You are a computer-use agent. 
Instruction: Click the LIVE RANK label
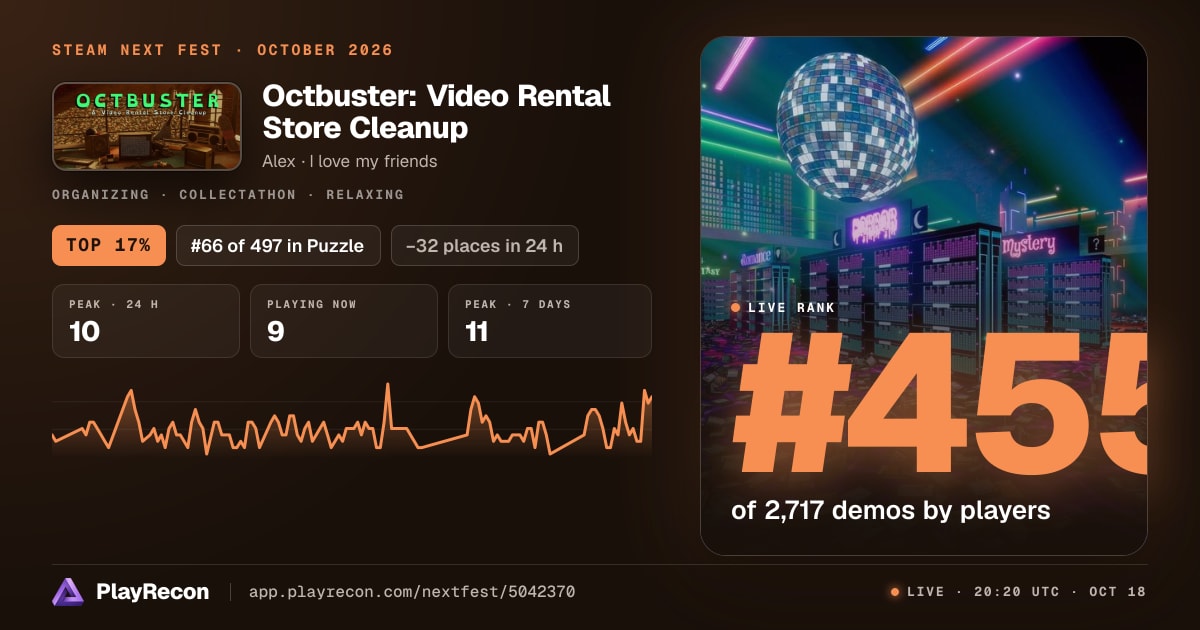click(791, 308)
